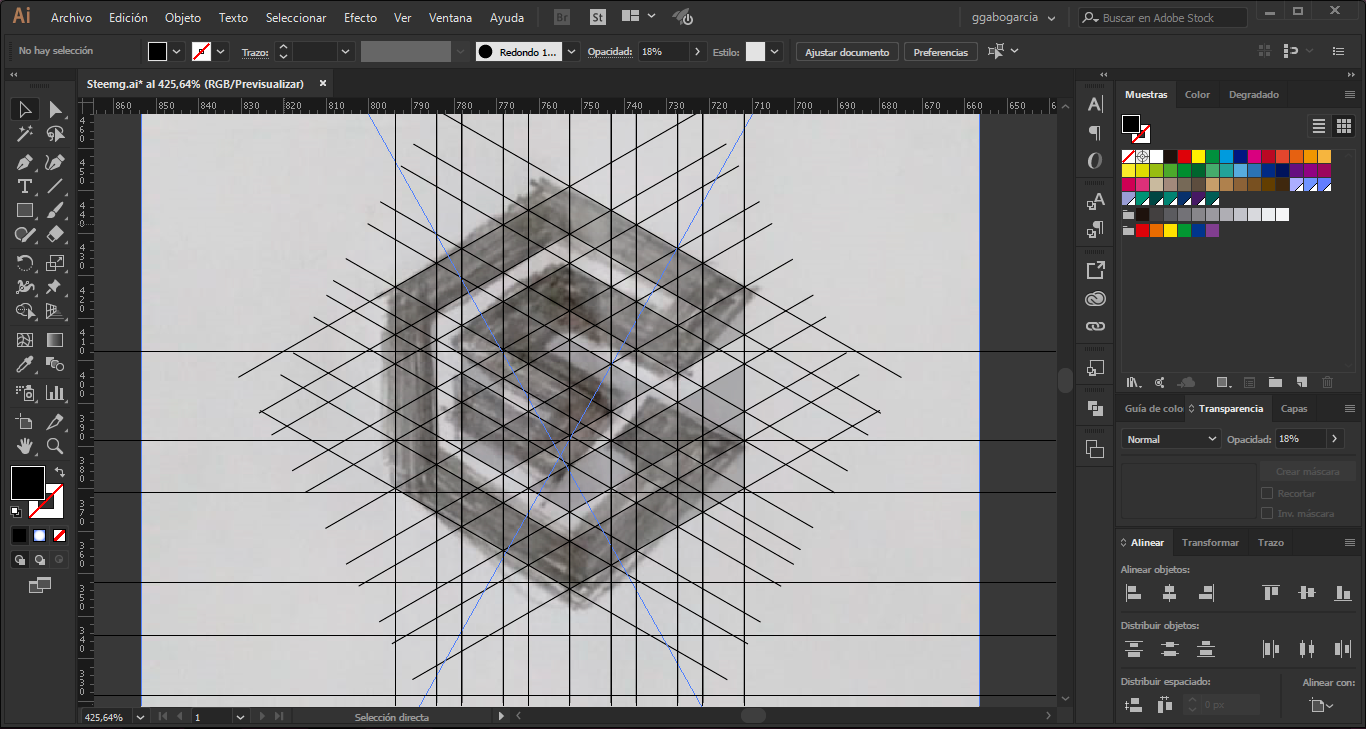Open the Normal blending mode dropdown
The image size is (1366, 729).
[1170, 439]
